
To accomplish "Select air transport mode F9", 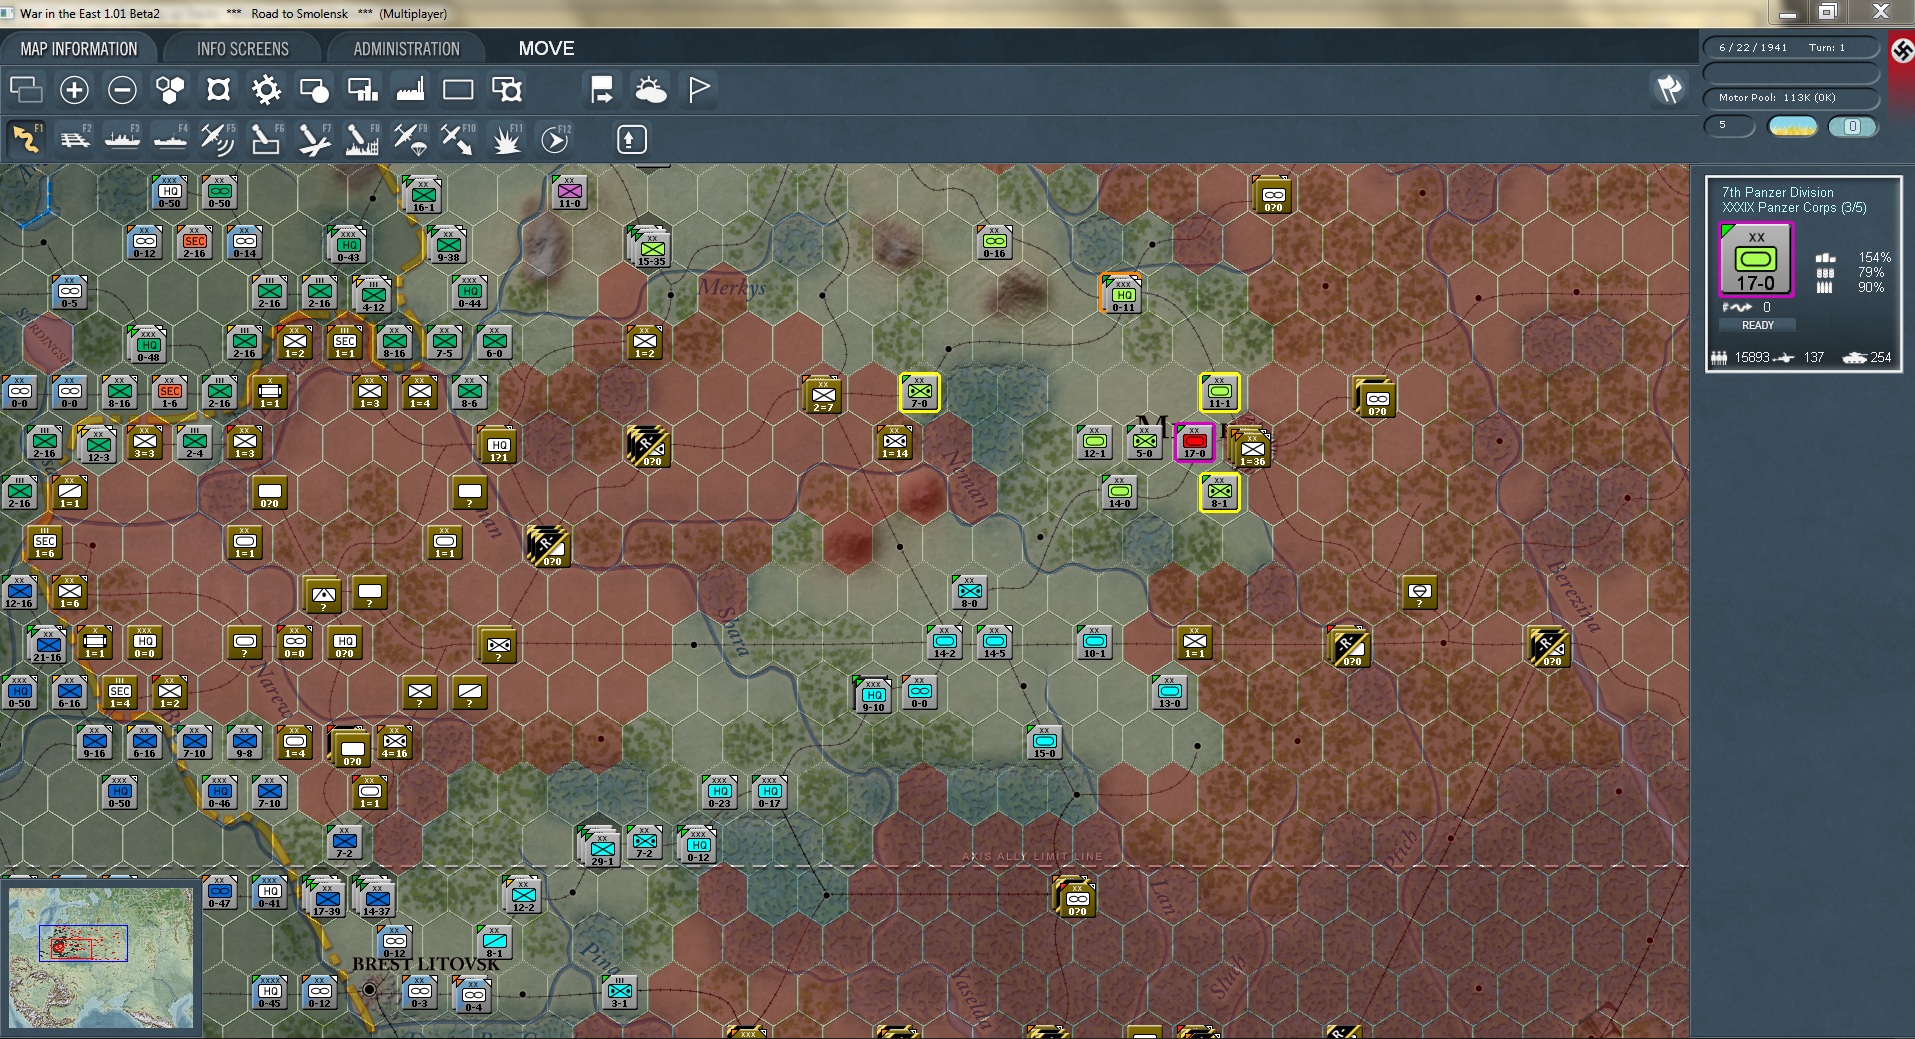I will pyautogui.click(x=410, y=139).
